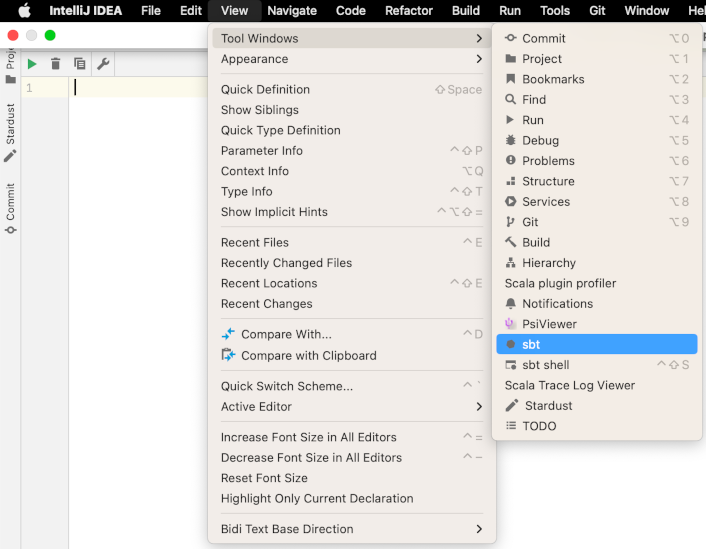Open the Commit side tool window

pyautogui.click(x=11, y=208)
